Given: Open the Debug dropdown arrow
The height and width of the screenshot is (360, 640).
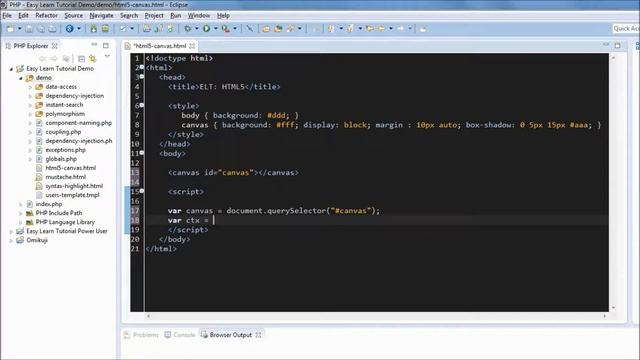Looking at the screenshot, I should (x=197, y=29).
